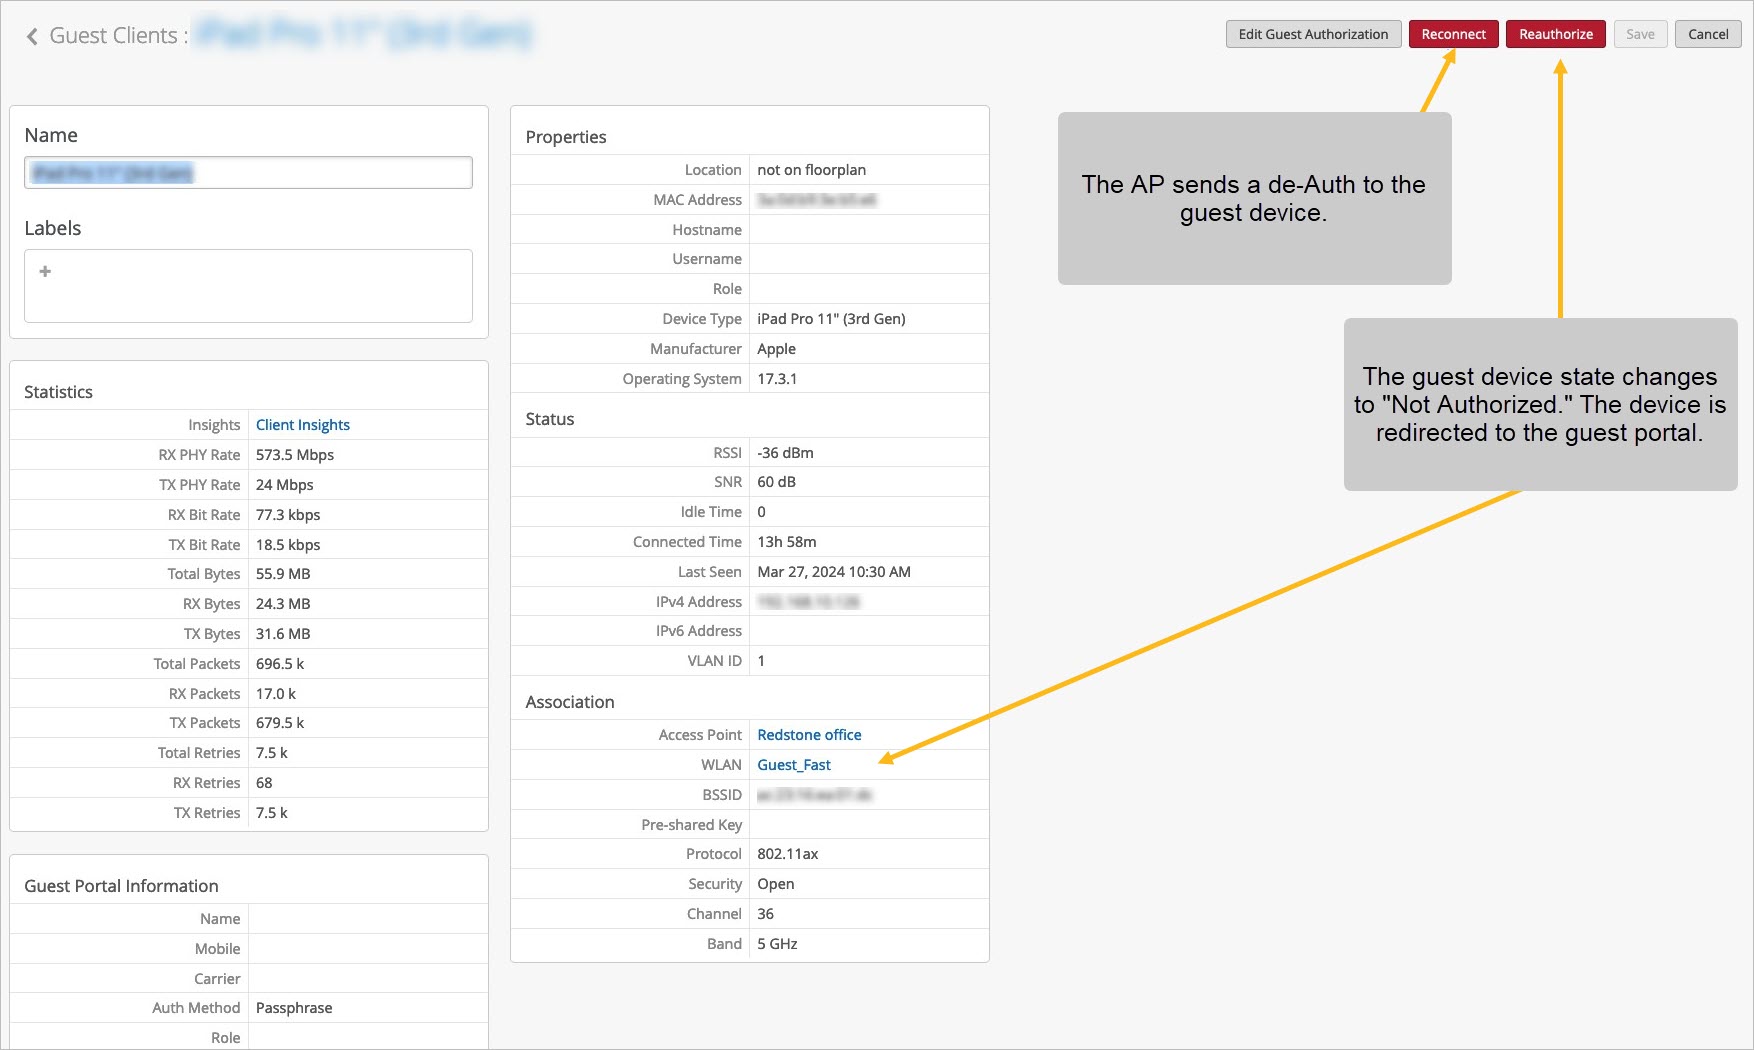The height and width of the screenshot is (1050, 1754).
Task: Select the SNR value 60 dB
Action: (776, 482)
